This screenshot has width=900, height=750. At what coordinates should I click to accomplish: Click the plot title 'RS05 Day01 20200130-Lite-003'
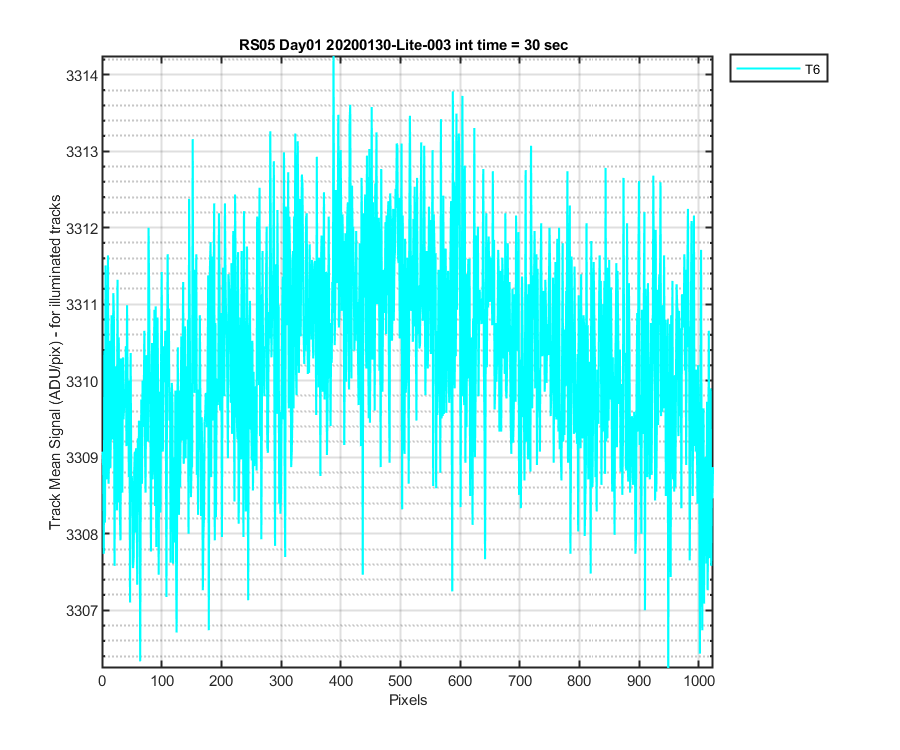404,45
